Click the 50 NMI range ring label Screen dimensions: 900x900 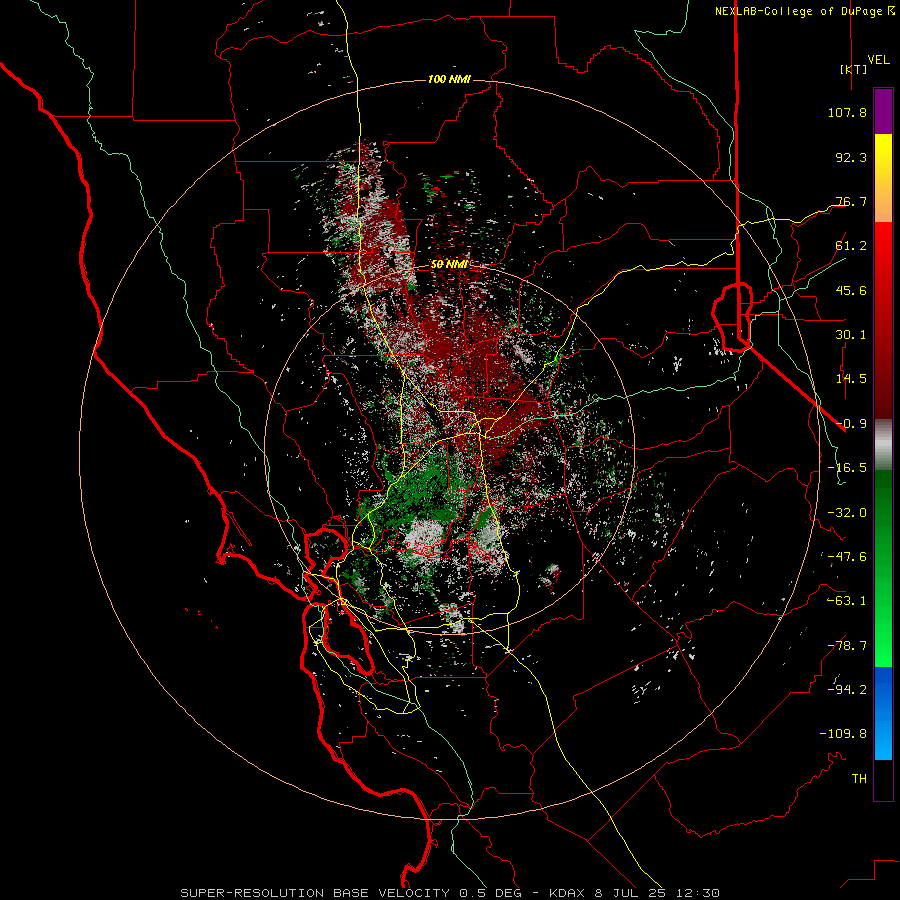[x=449, y=265]
